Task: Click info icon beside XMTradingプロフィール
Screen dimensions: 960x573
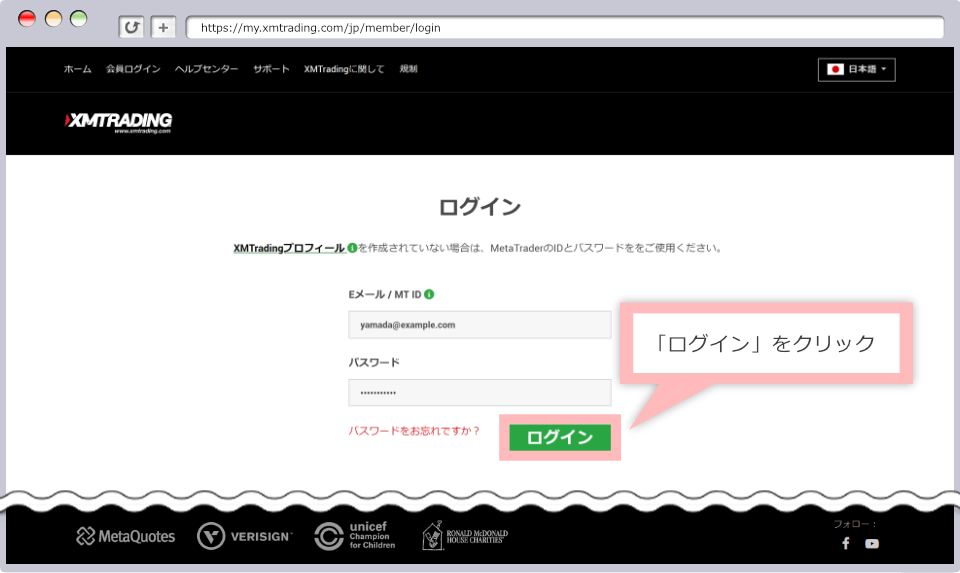Action: tap(352, 248)
